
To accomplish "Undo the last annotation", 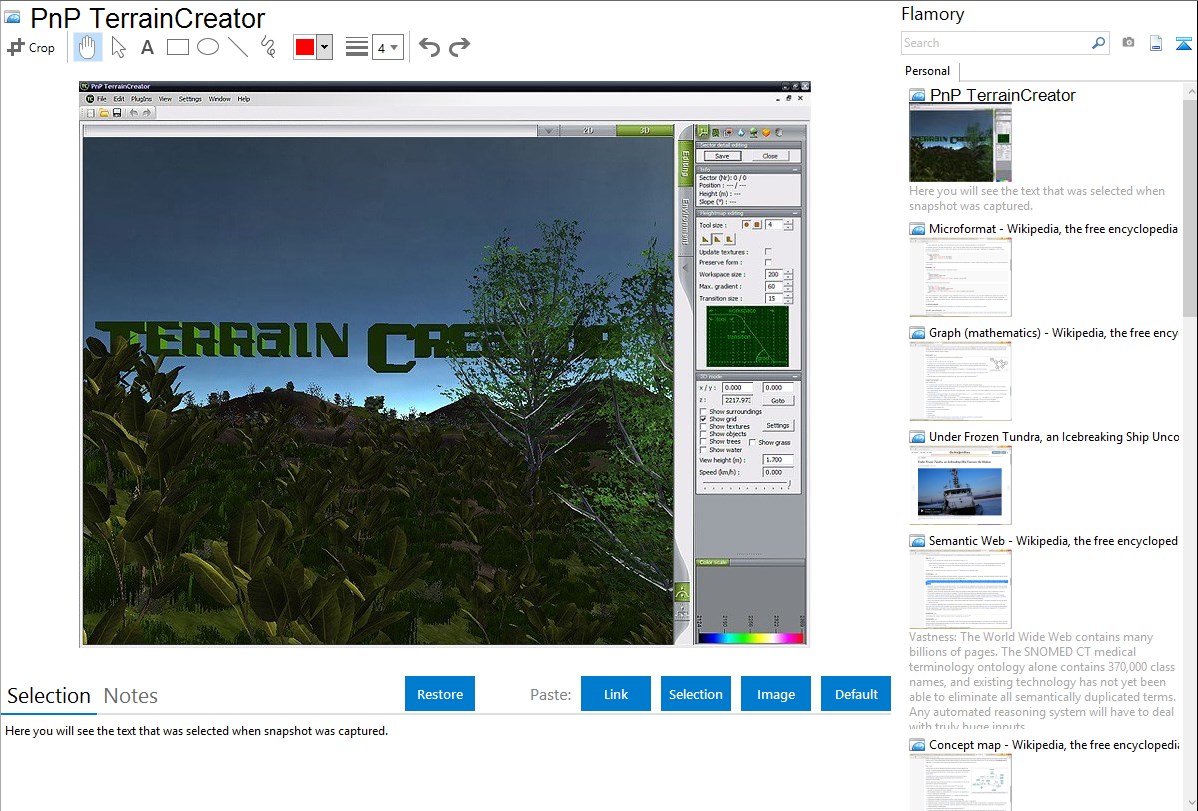I will pos(429,47).
